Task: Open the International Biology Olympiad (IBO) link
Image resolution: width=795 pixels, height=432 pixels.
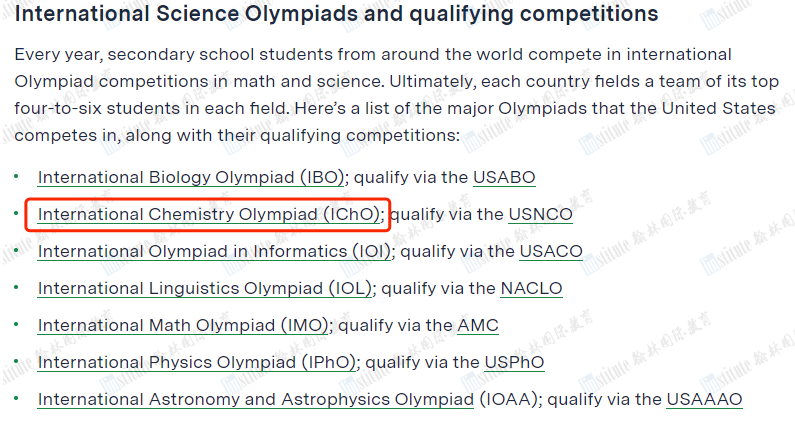Action: [x=191, y=177]
